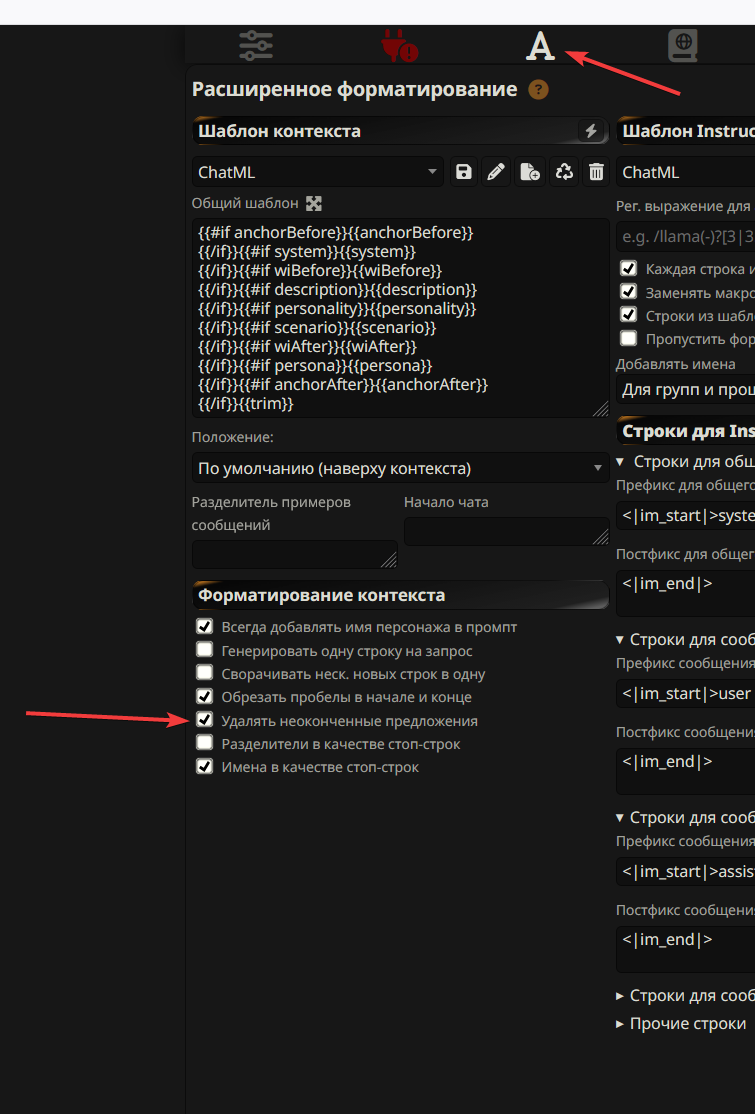The height and width of the screenshot is (1114, 755).
Task: Delete the context template with trash icon
Action: pos(597,172)
